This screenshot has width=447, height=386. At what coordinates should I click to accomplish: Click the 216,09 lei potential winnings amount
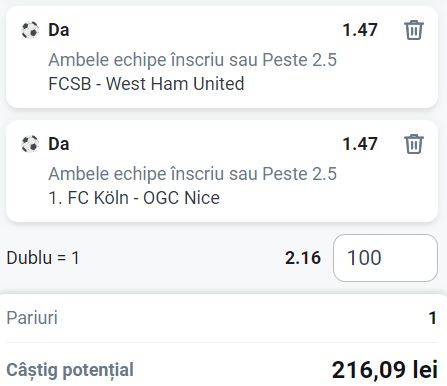coord(385,370)
